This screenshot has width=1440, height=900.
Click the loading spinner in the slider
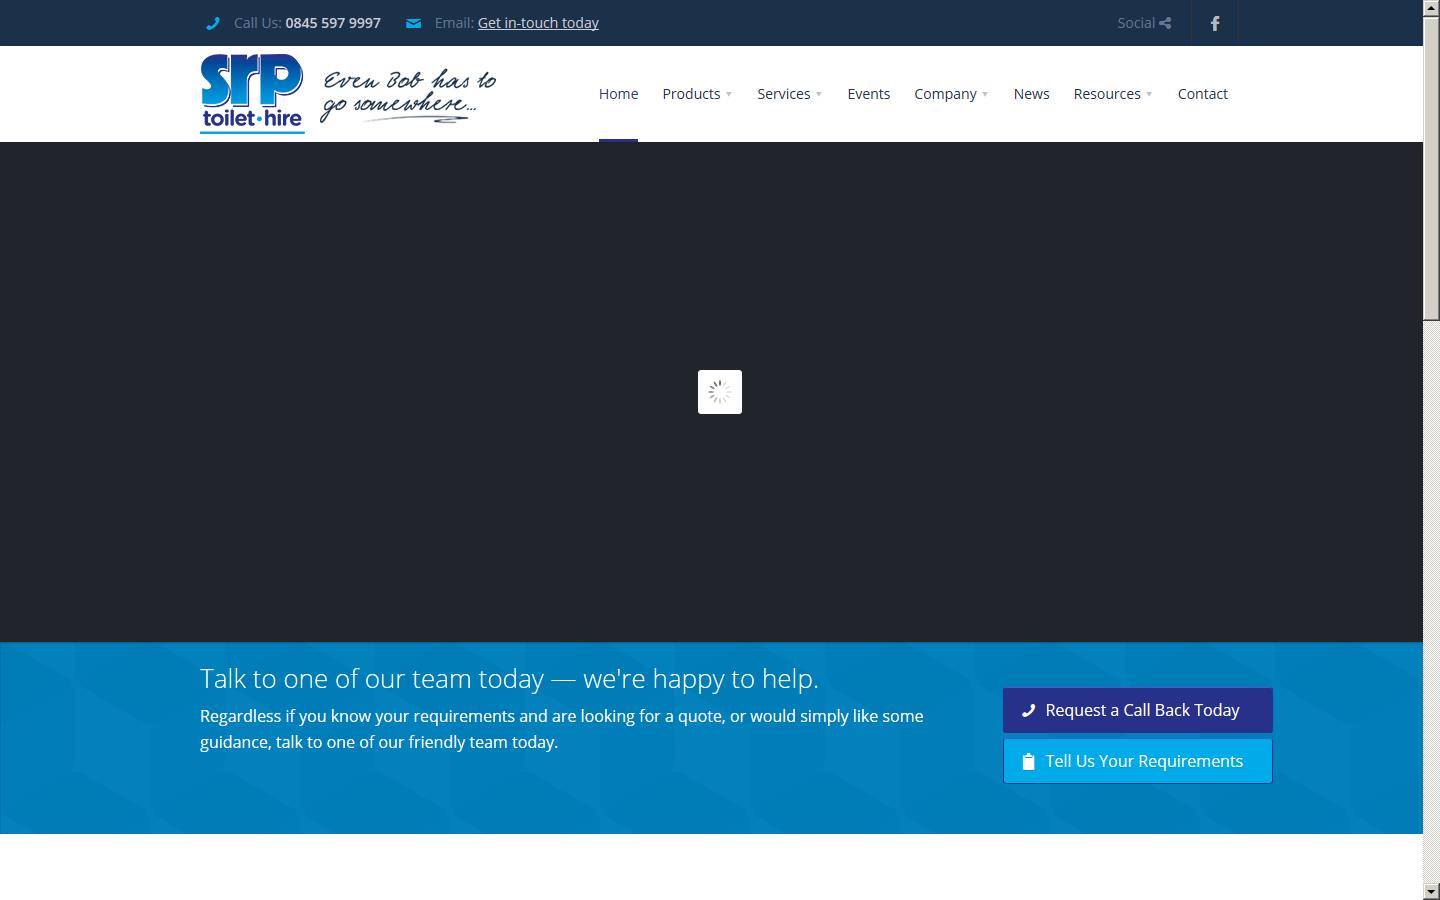719,392
